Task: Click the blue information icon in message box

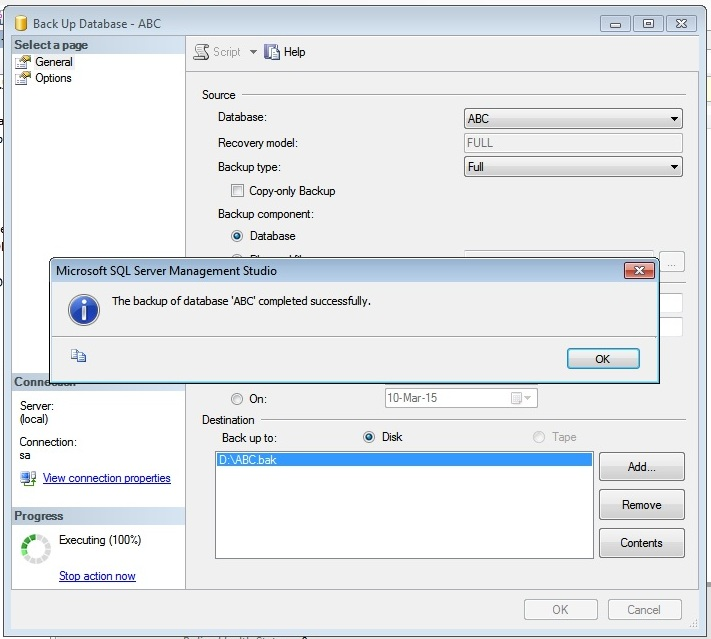Action: (83, 310)
